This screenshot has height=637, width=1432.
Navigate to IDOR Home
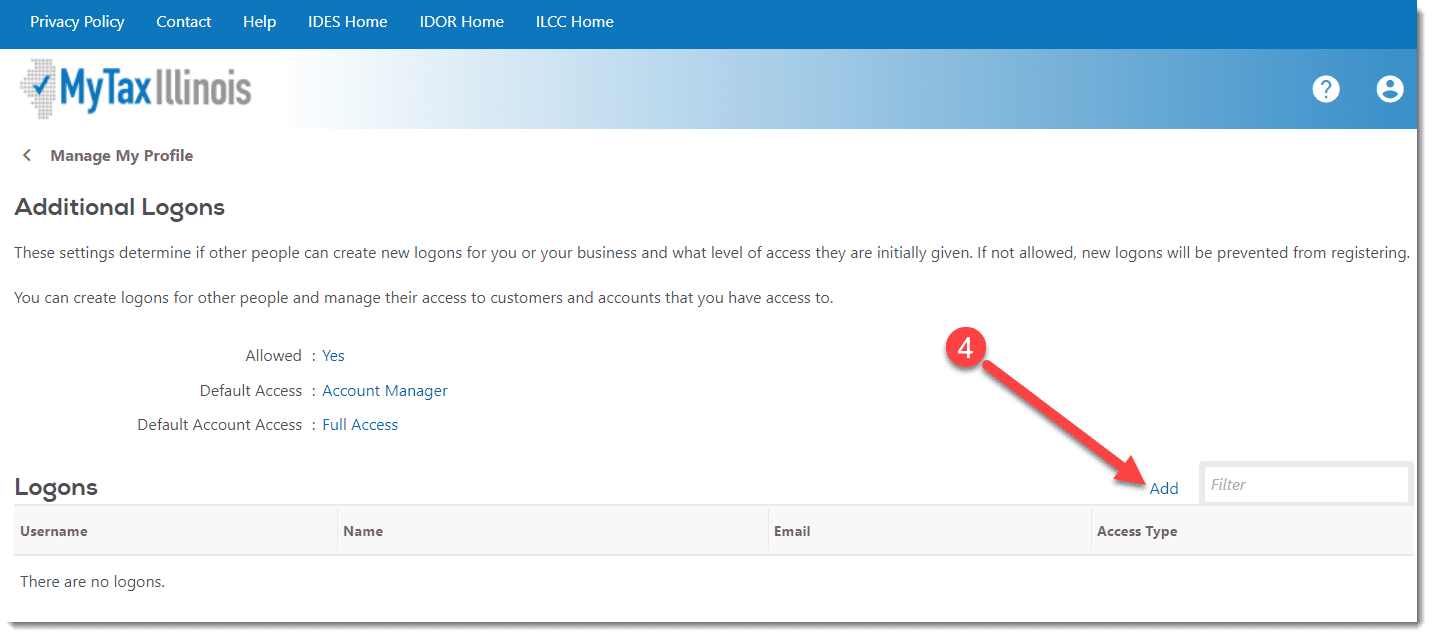point(461,22)
